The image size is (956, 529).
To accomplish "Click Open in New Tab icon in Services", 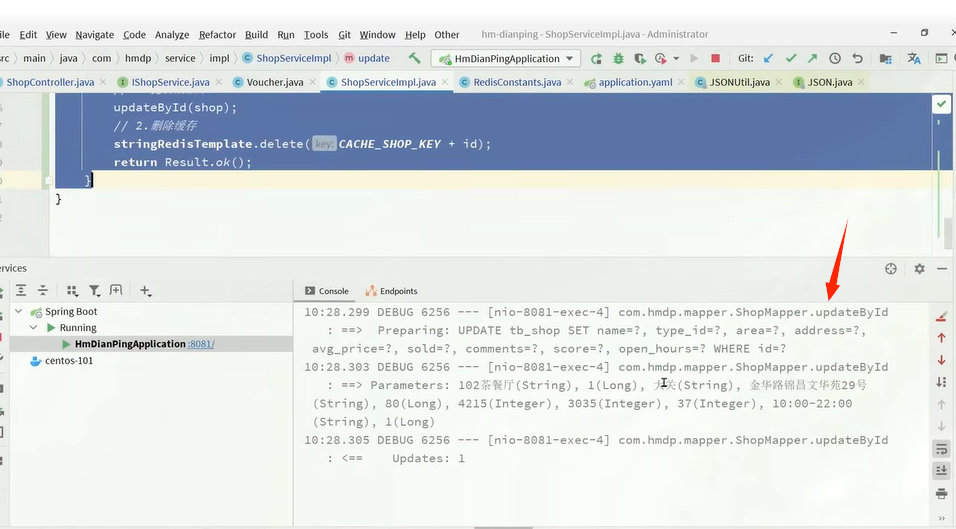I will tap(116, 291).
